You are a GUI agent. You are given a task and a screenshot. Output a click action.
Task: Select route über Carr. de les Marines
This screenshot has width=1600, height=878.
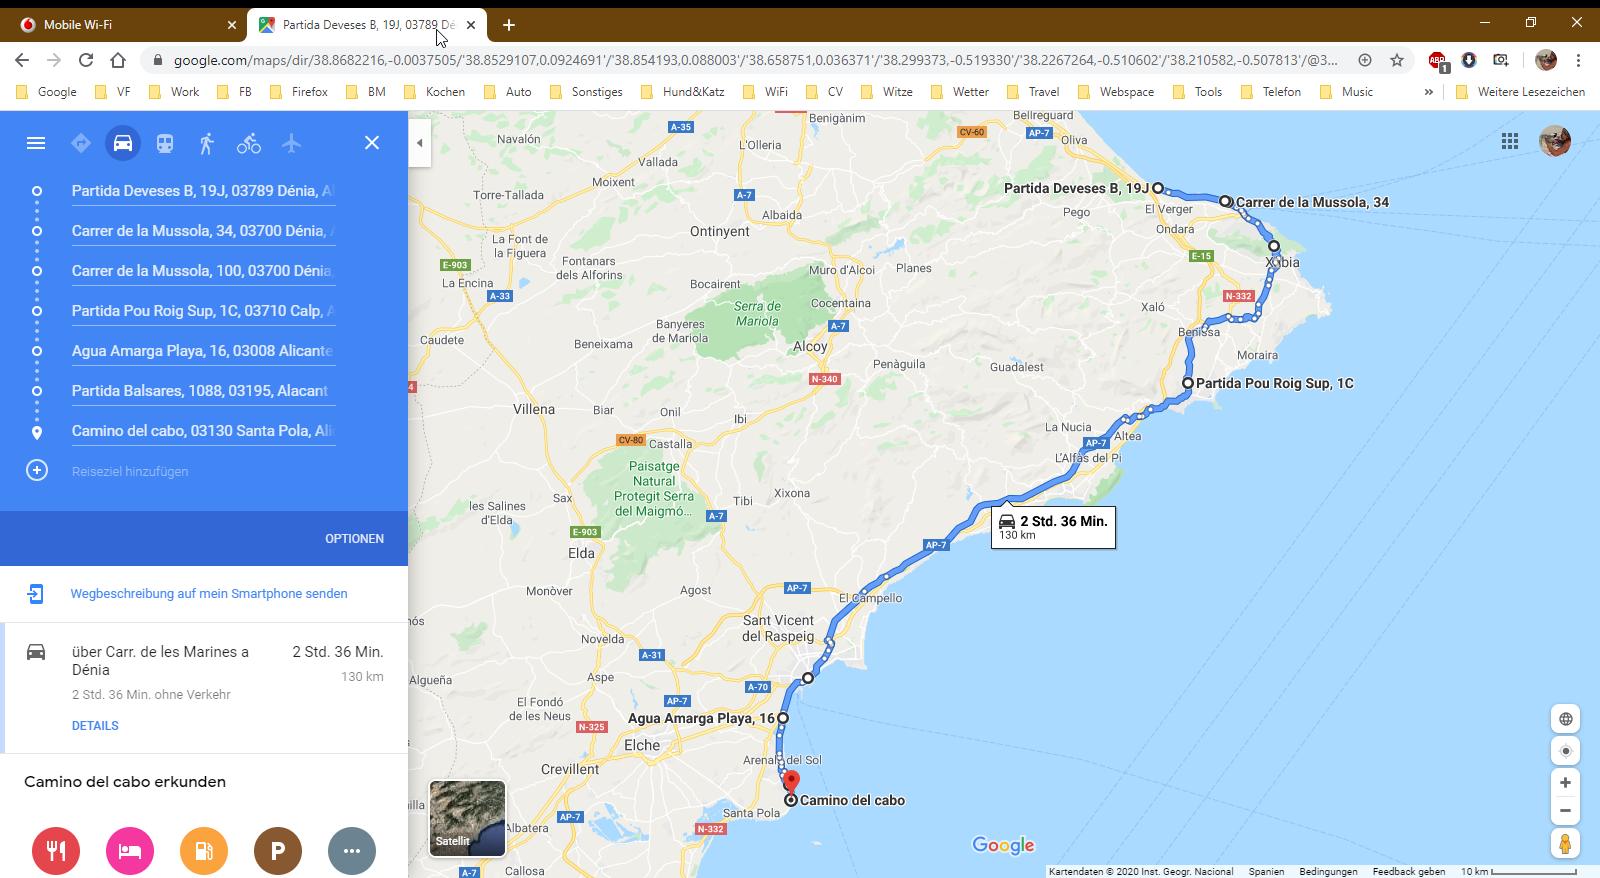coord(205,688)
